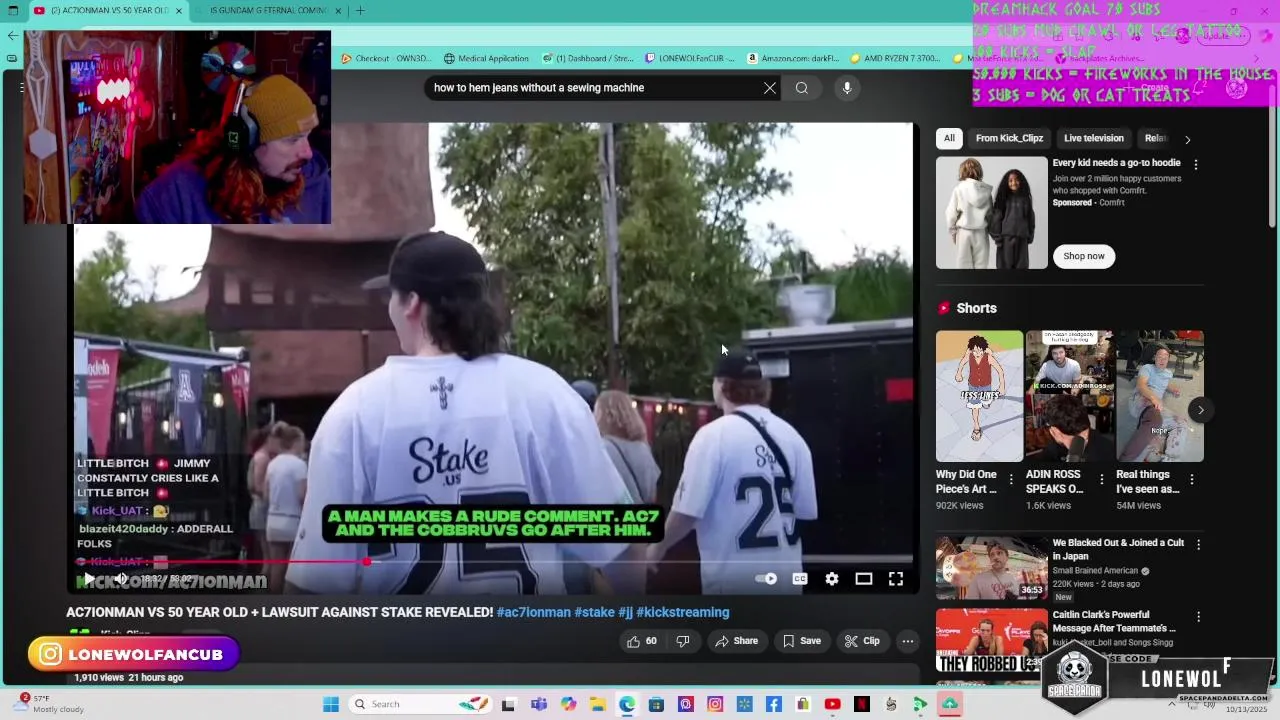
Task: Open Netflix from the taskbar
Action: point(862,704)
